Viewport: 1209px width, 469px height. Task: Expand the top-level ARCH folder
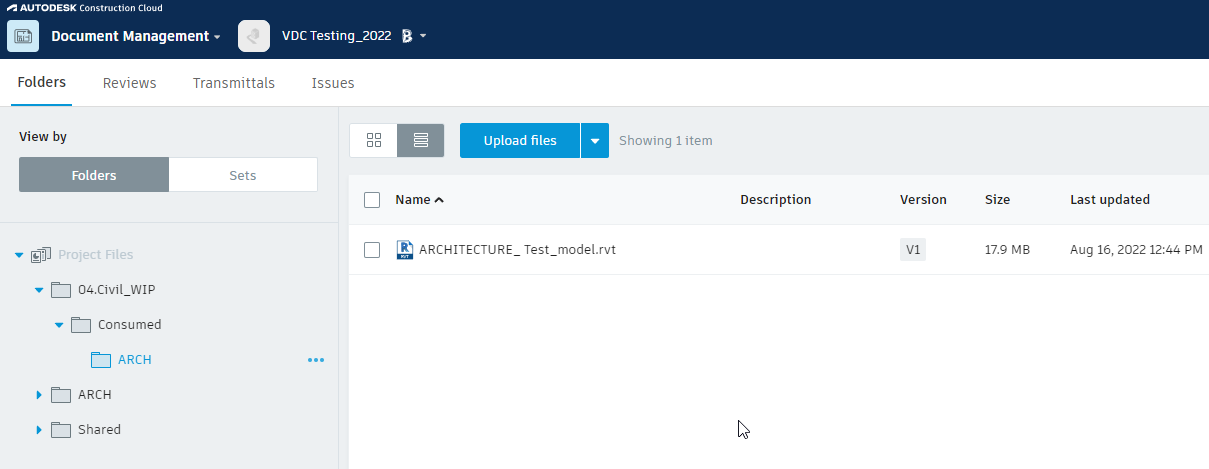click(x=39, y=395)
